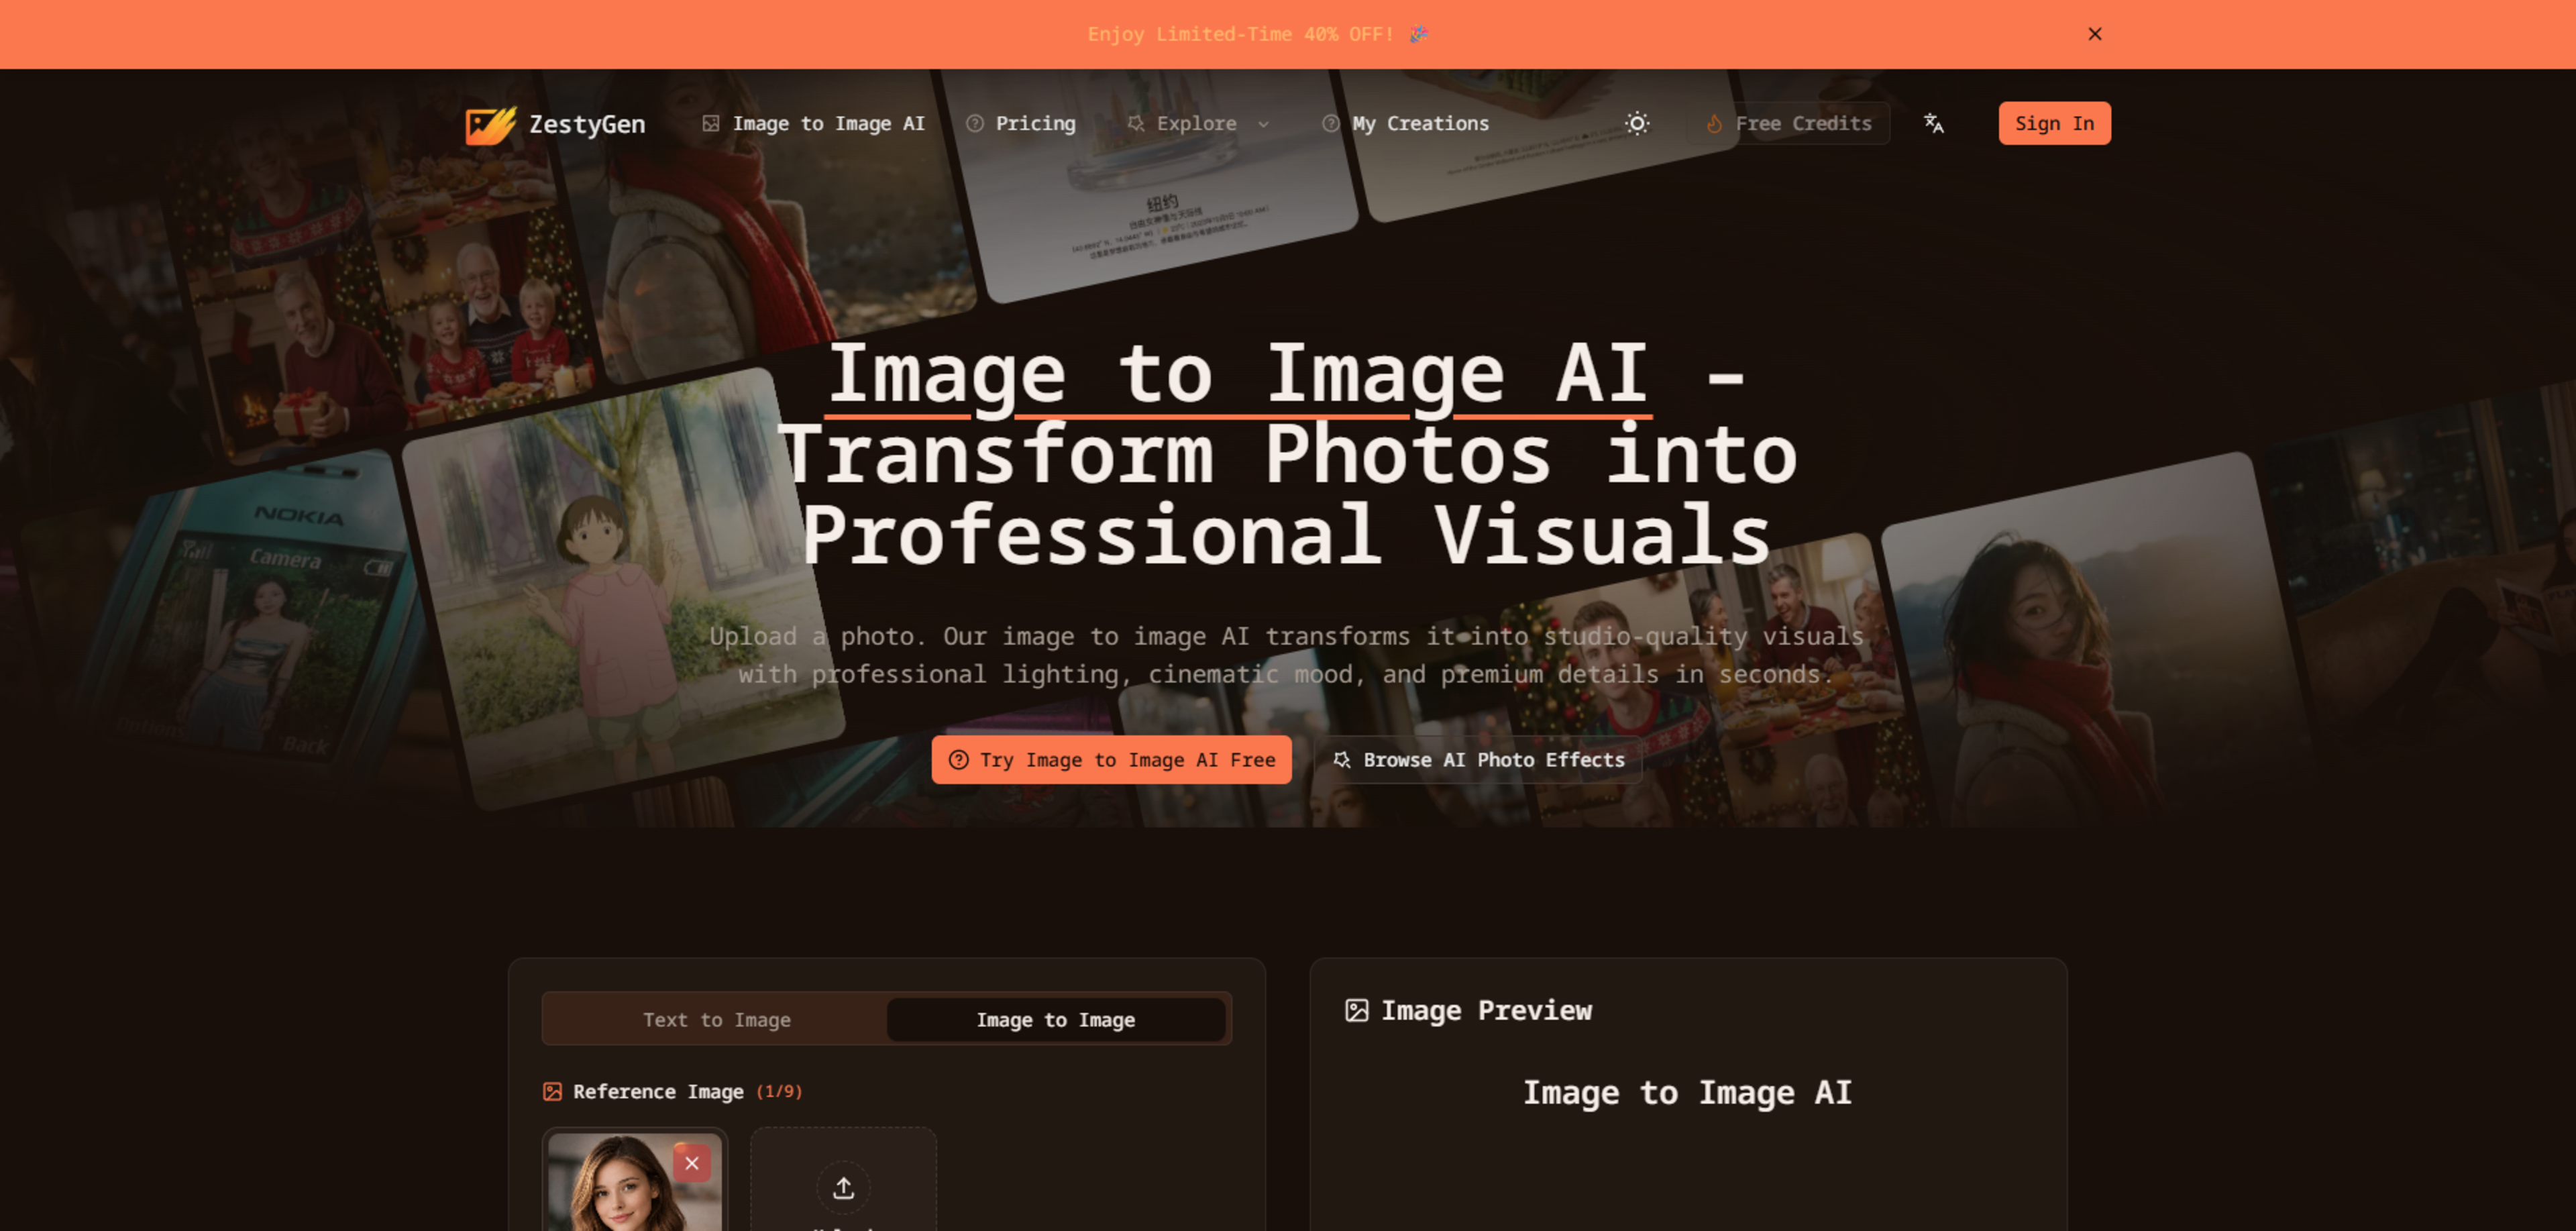Click the Image Preview panel icon
The height and width of the screenshot is (1231, 2576).
click(x=1356, y=1010)
